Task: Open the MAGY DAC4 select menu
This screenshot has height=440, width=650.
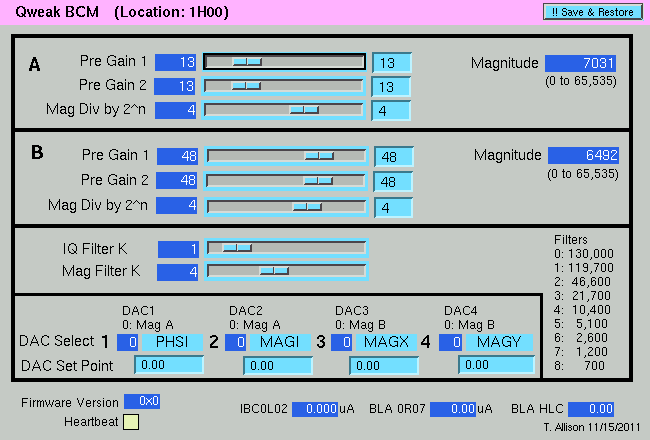Action: pos(499,342)
